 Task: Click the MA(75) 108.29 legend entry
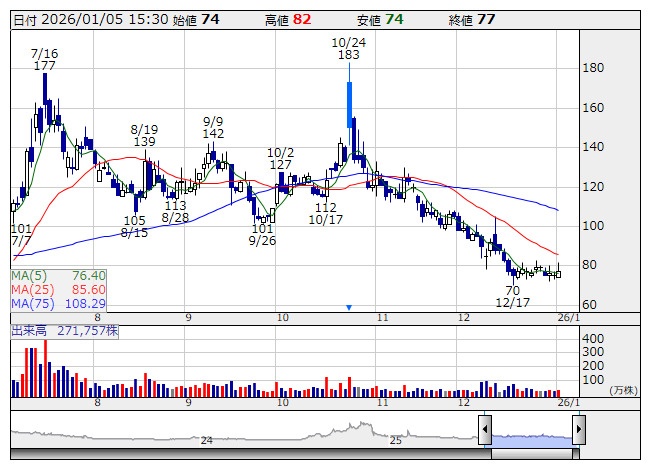click(x=58, y=303)
